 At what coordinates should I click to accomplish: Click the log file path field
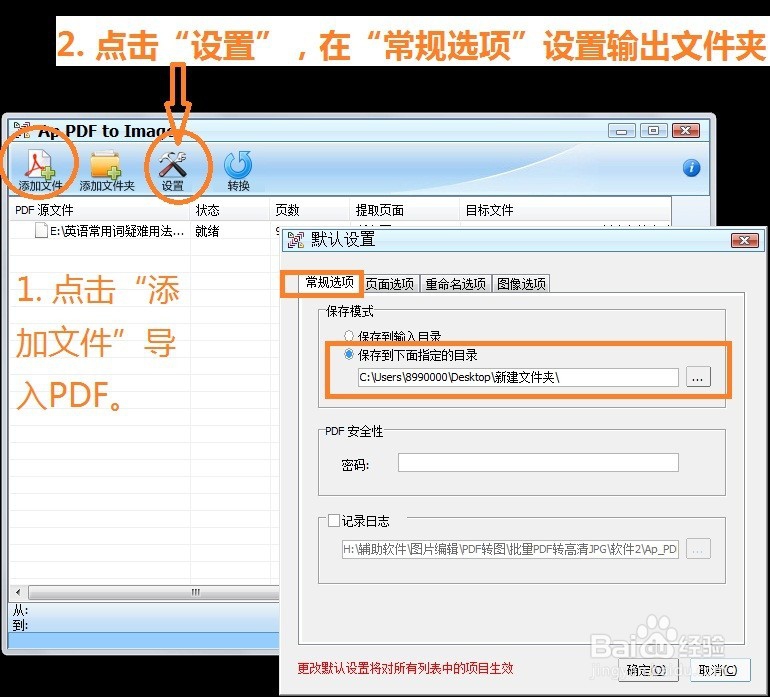pyautogui.click(x=510, y=549)
